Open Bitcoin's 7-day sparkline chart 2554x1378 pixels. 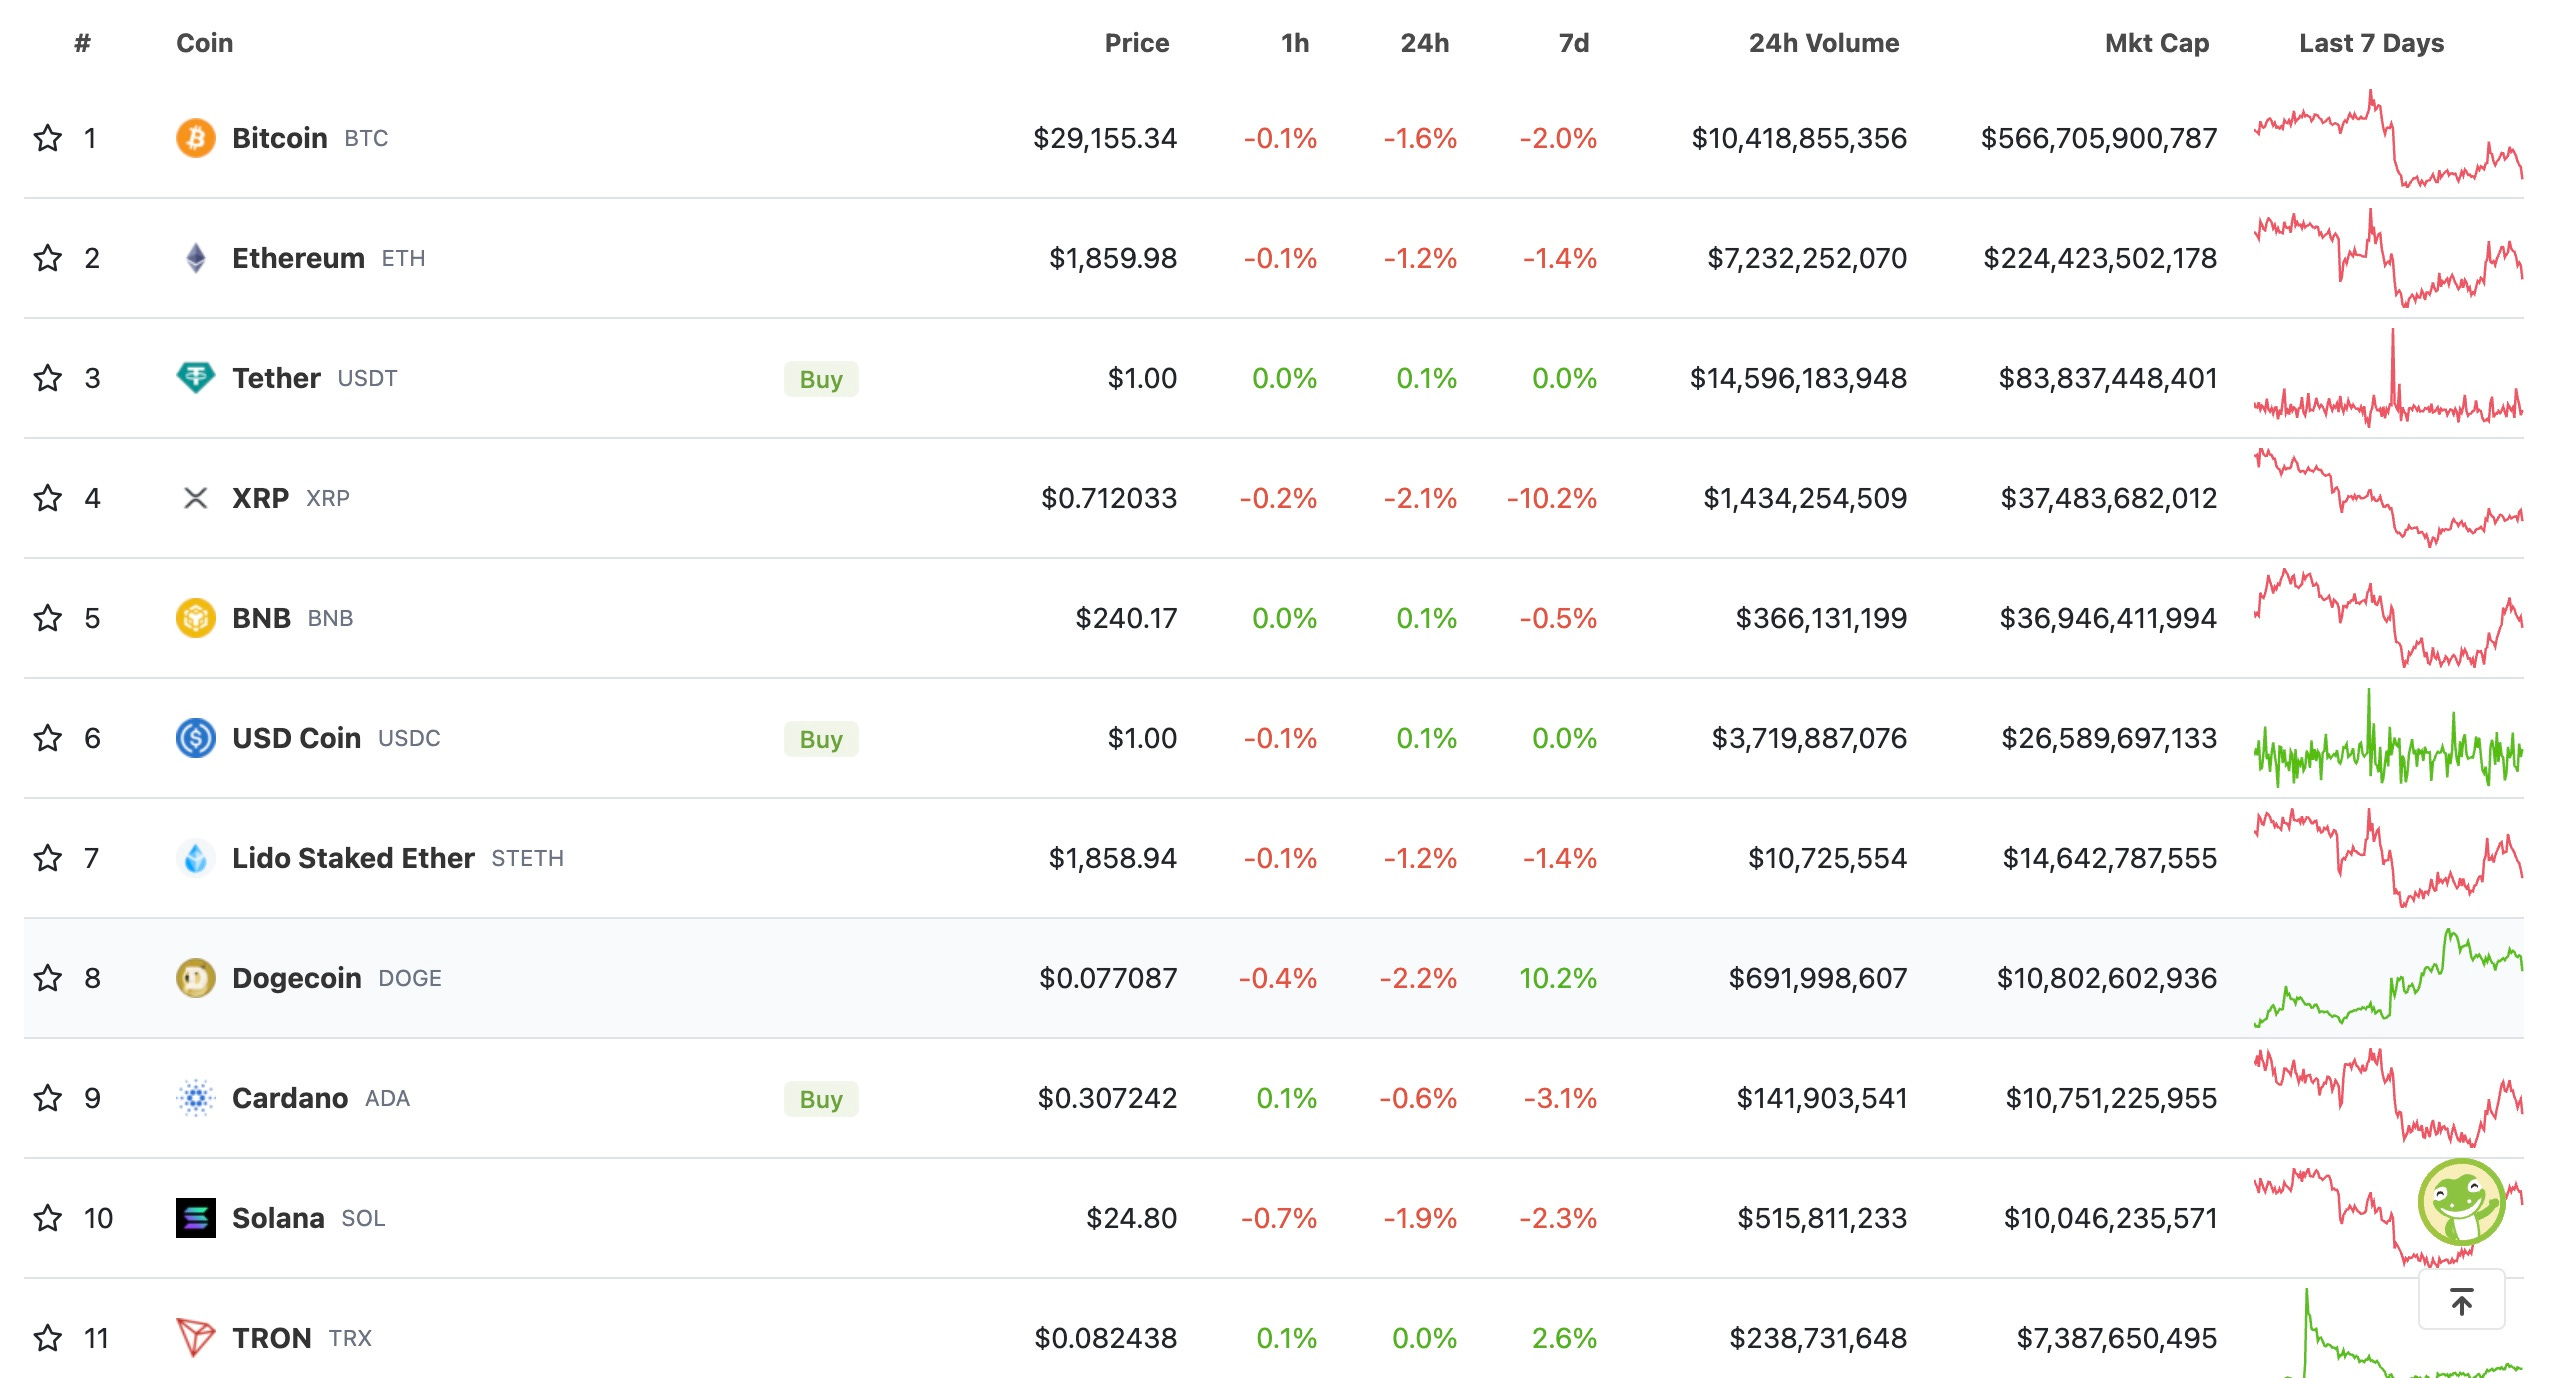2388,138
